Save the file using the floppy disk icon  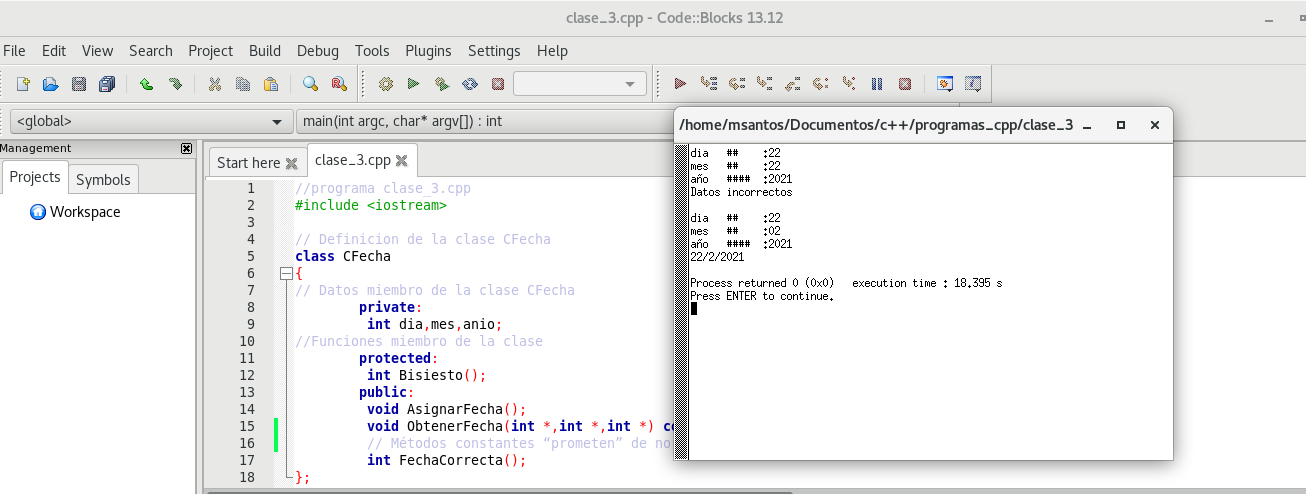tap(79, 85)
